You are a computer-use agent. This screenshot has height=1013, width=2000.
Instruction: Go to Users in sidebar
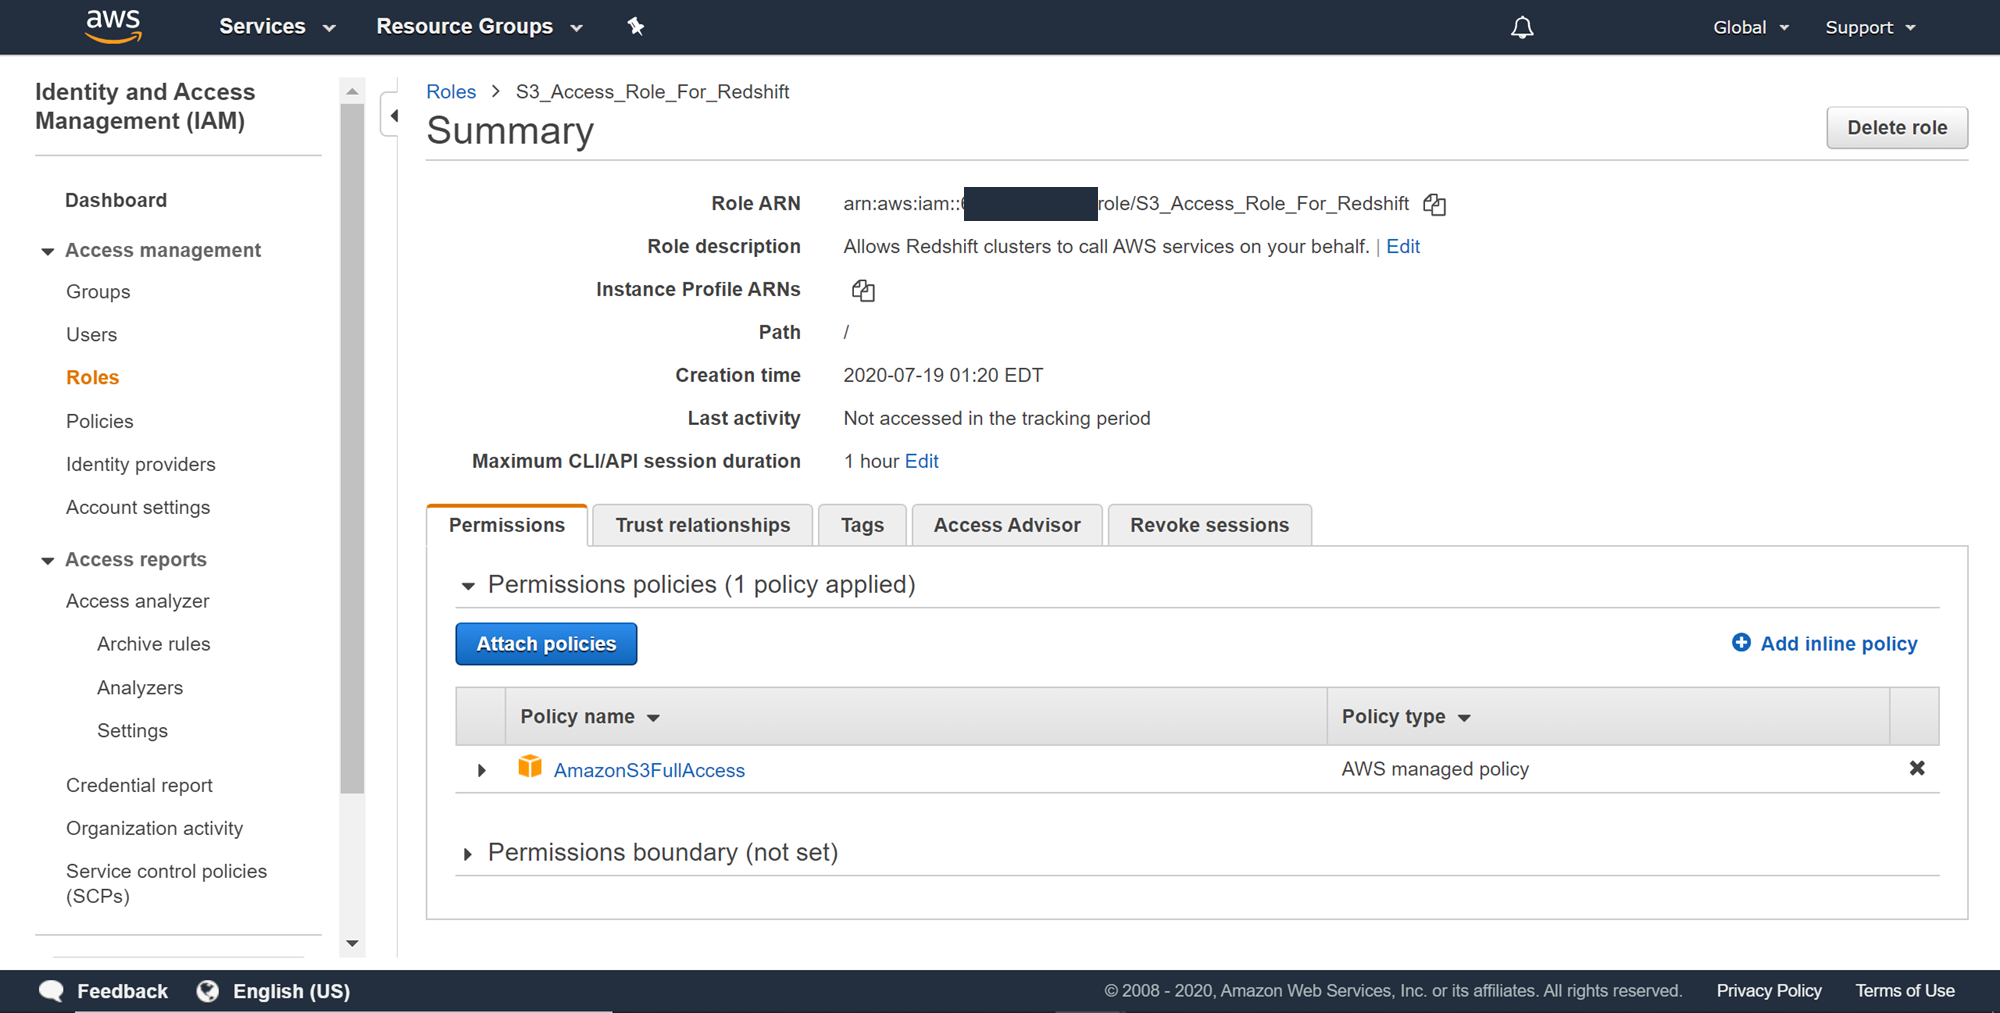[x=91, y=335]
